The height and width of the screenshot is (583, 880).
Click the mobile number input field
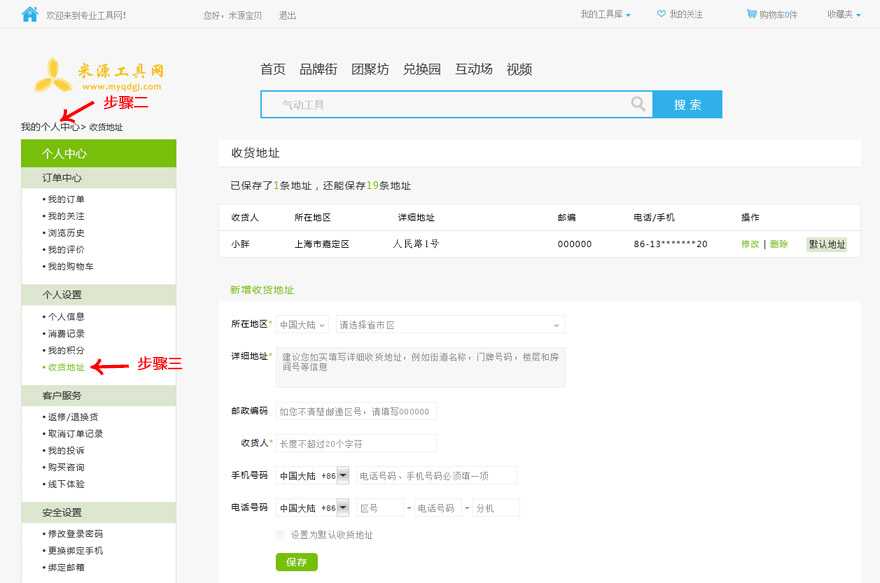point(436,476)
